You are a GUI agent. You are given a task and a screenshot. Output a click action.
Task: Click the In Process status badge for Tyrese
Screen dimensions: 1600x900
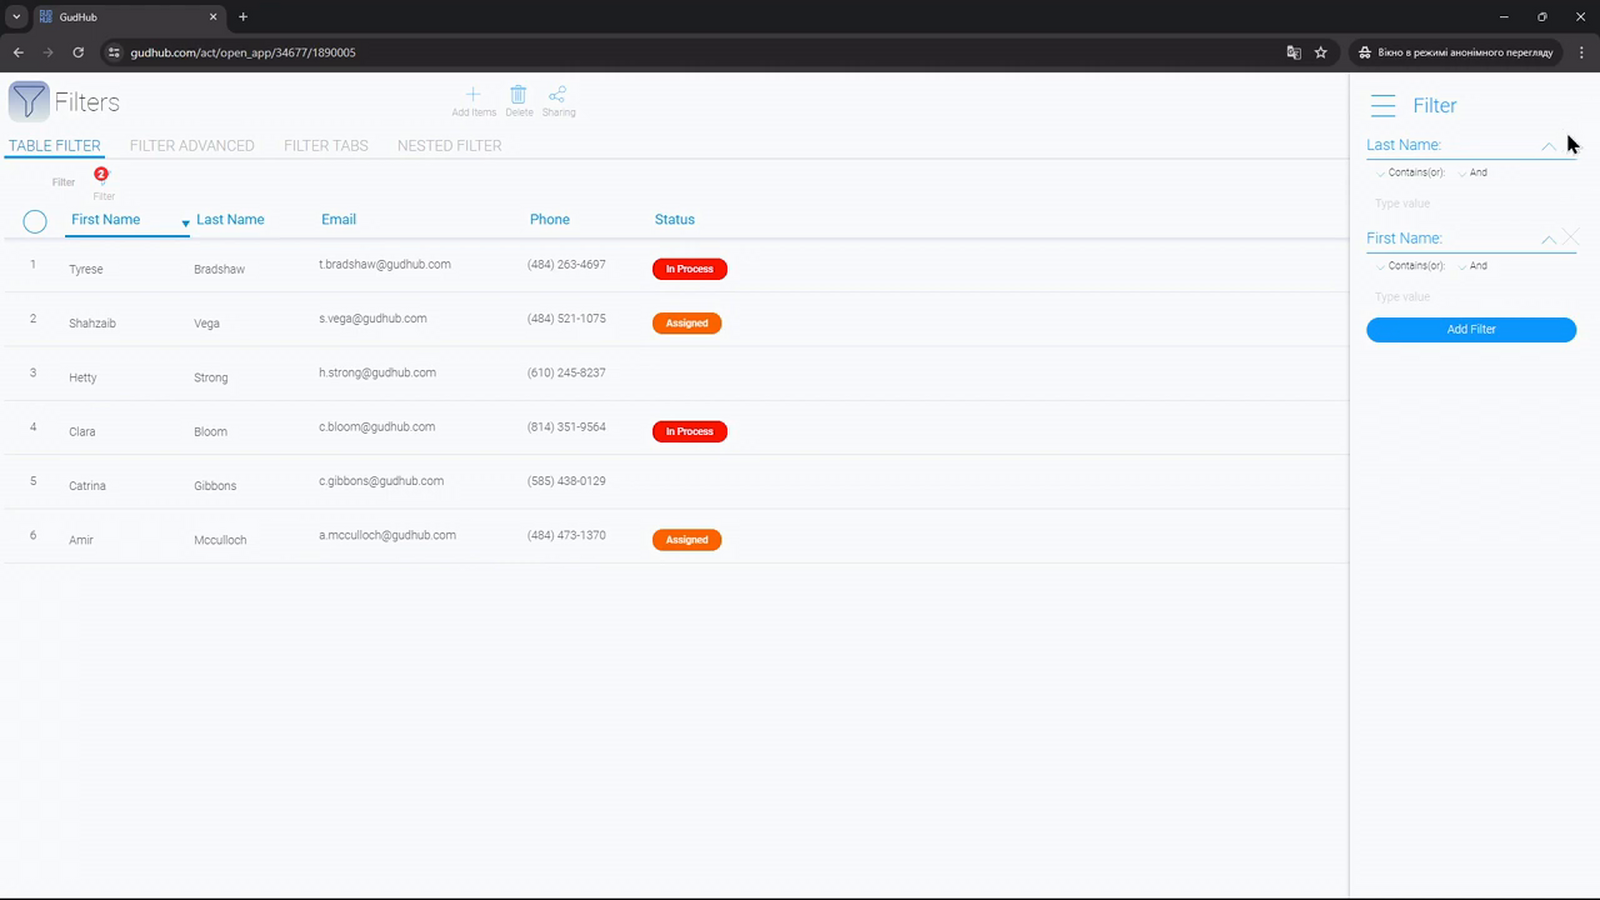coord(690,269)
